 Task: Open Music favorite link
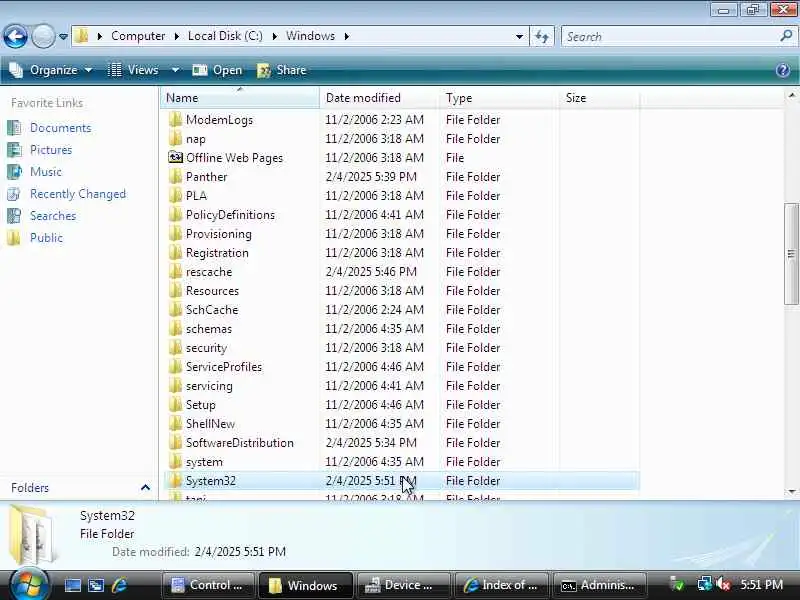pos(45,171)
